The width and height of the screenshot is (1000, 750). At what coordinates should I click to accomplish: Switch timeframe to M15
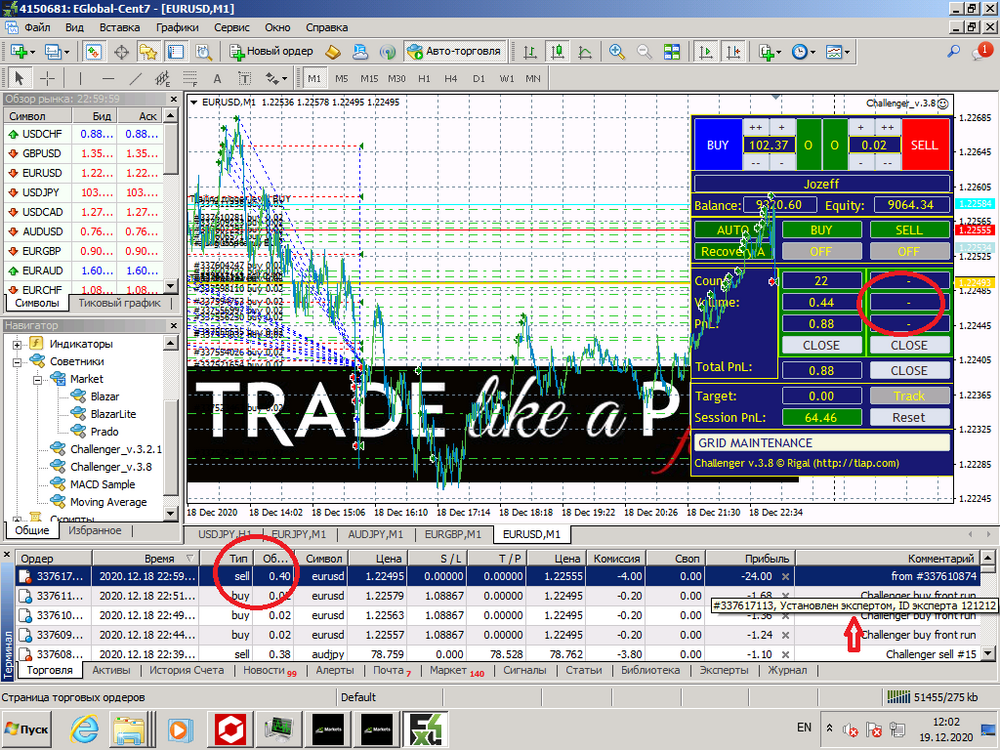[x=369, y=78]
